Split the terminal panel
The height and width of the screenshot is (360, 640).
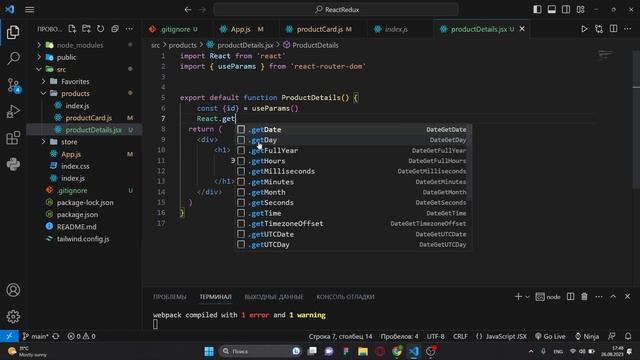click(x=571, y=297)
